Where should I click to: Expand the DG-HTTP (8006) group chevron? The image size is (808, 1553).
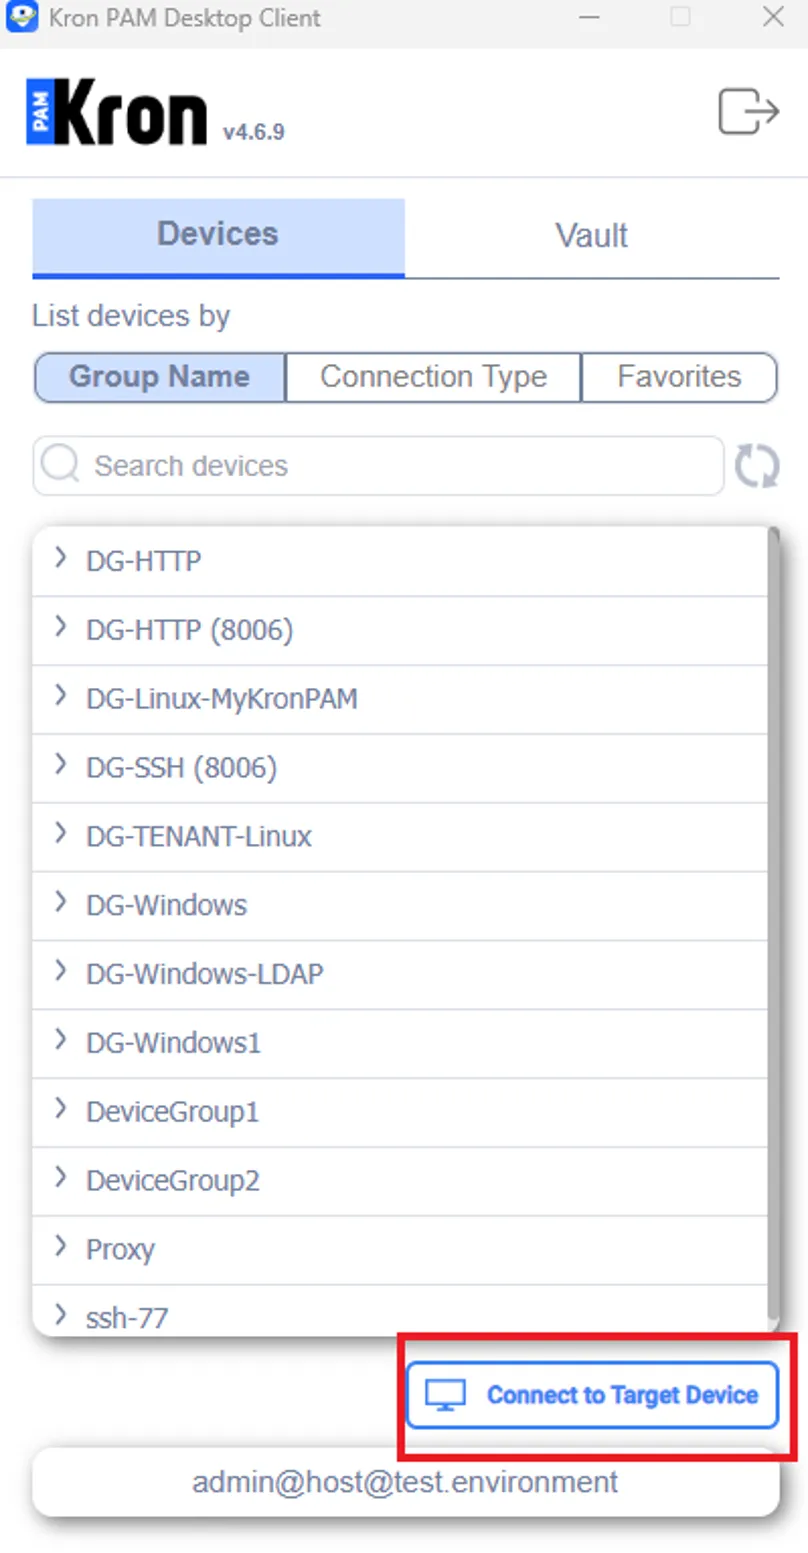(x=61, y=627)
